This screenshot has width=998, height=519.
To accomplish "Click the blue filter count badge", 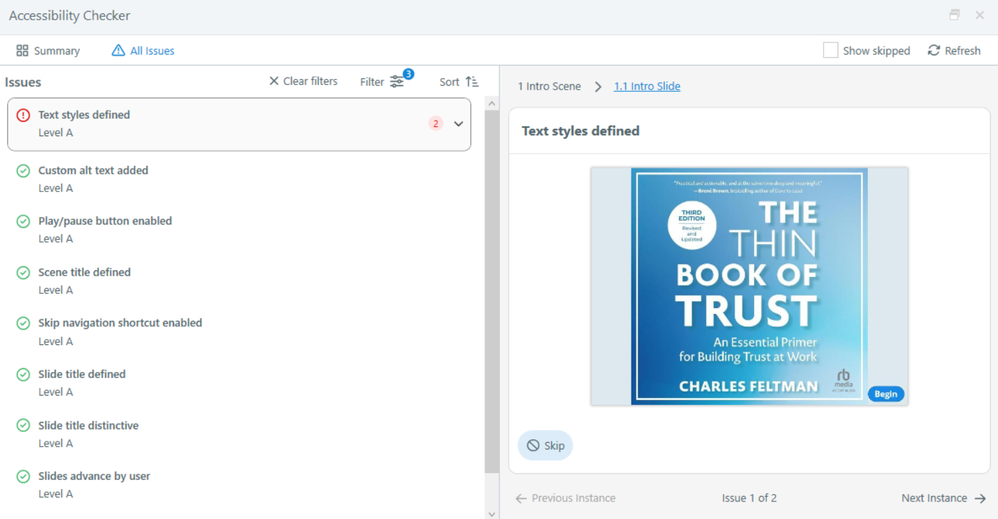I will click(408, 74).
